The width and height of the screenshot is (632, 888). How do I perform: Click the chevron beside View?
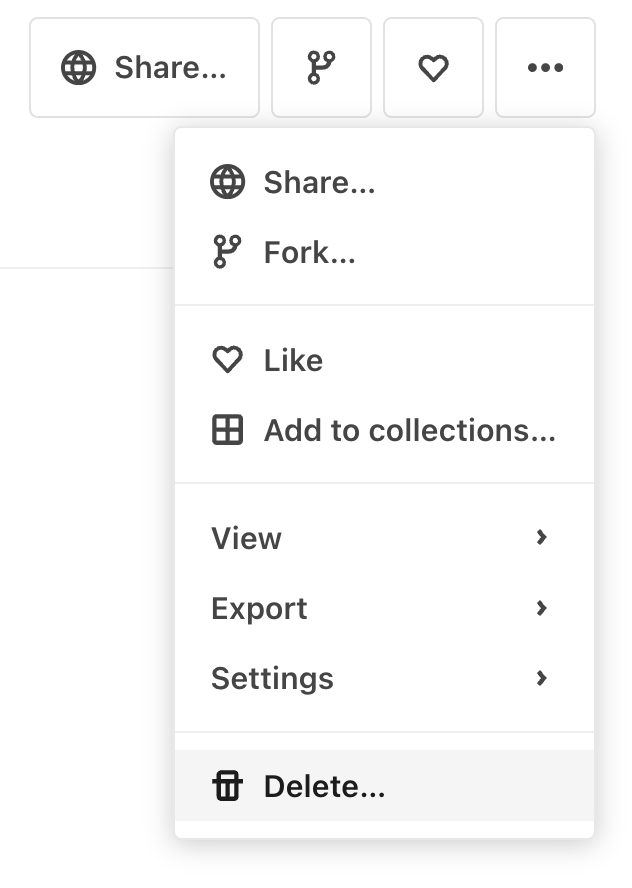coord(541,538)
